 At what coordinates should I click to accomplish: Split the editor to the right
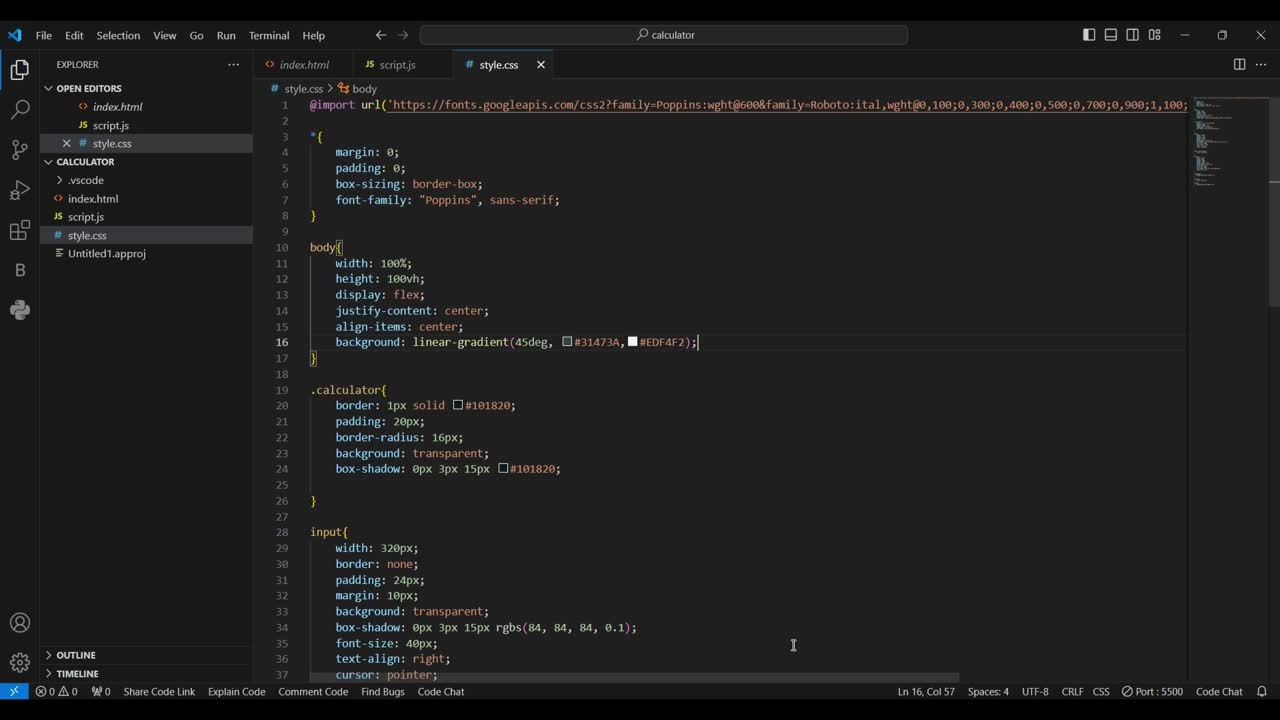1239,64
